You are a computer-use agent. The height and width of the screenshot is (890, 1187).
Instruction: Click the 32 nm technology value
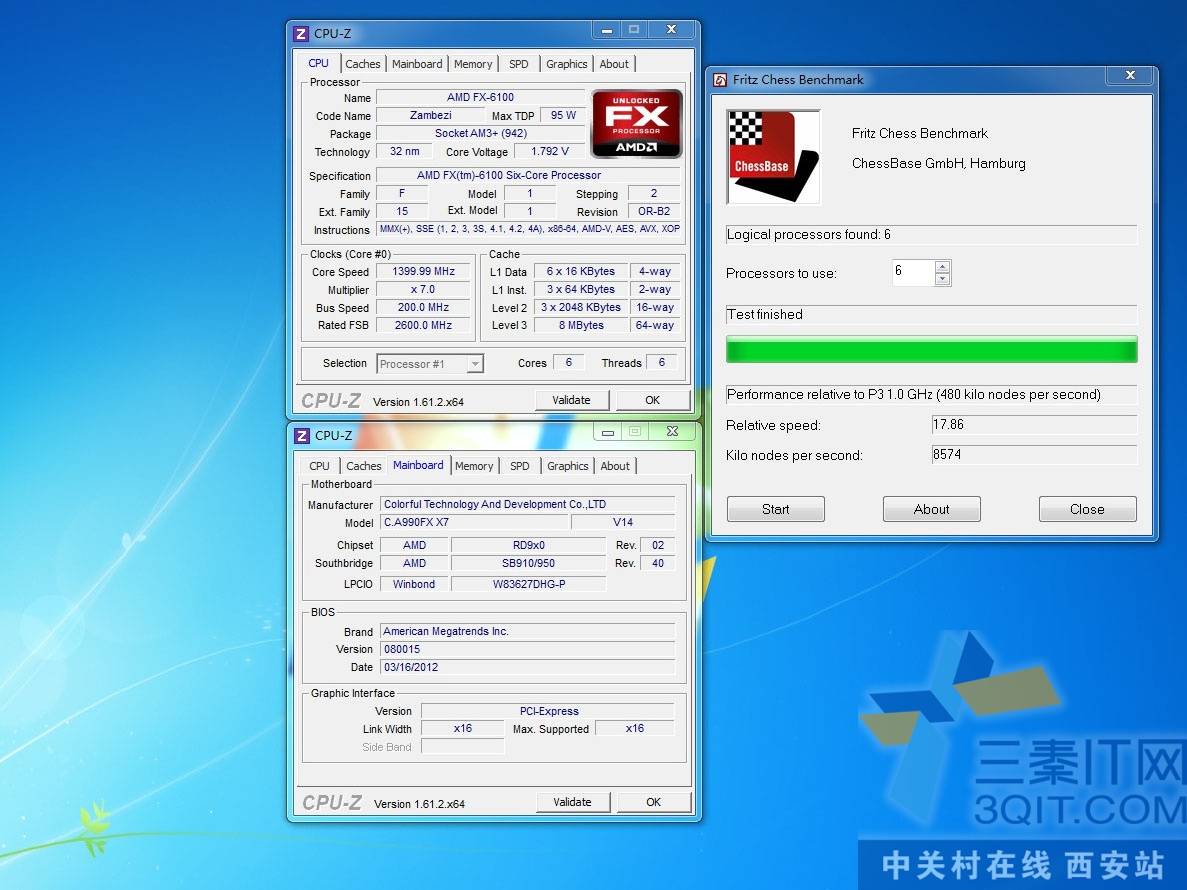(x=404, y=151)
